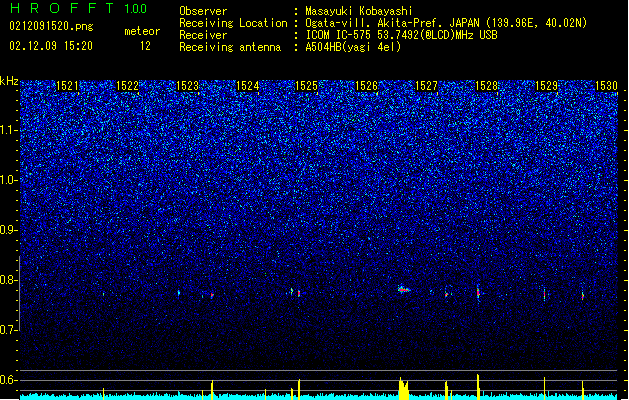Select the meteor count value 12
This screenshot has height=400, width=629.
point(145,46)
